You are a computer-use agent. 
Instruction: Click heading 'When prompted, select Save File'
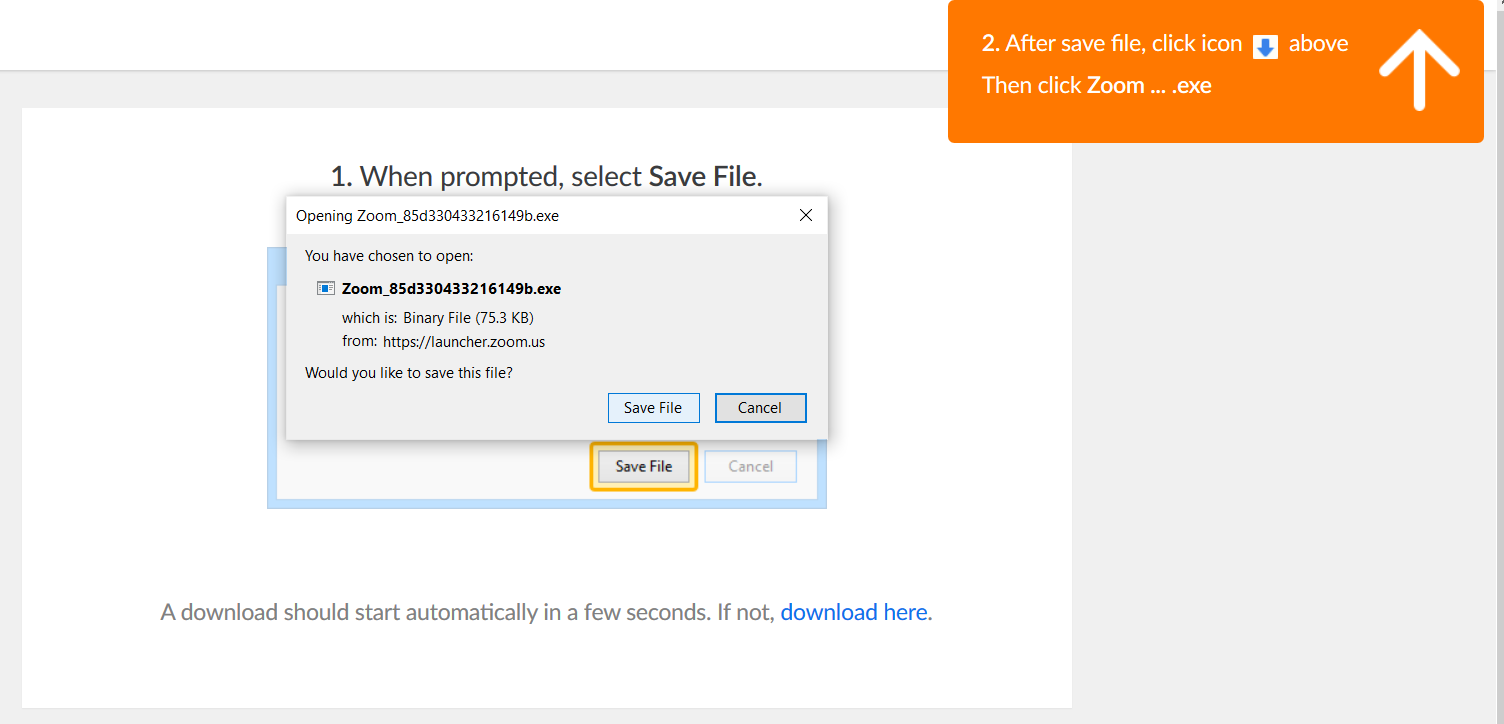click(x=547, y=176)
